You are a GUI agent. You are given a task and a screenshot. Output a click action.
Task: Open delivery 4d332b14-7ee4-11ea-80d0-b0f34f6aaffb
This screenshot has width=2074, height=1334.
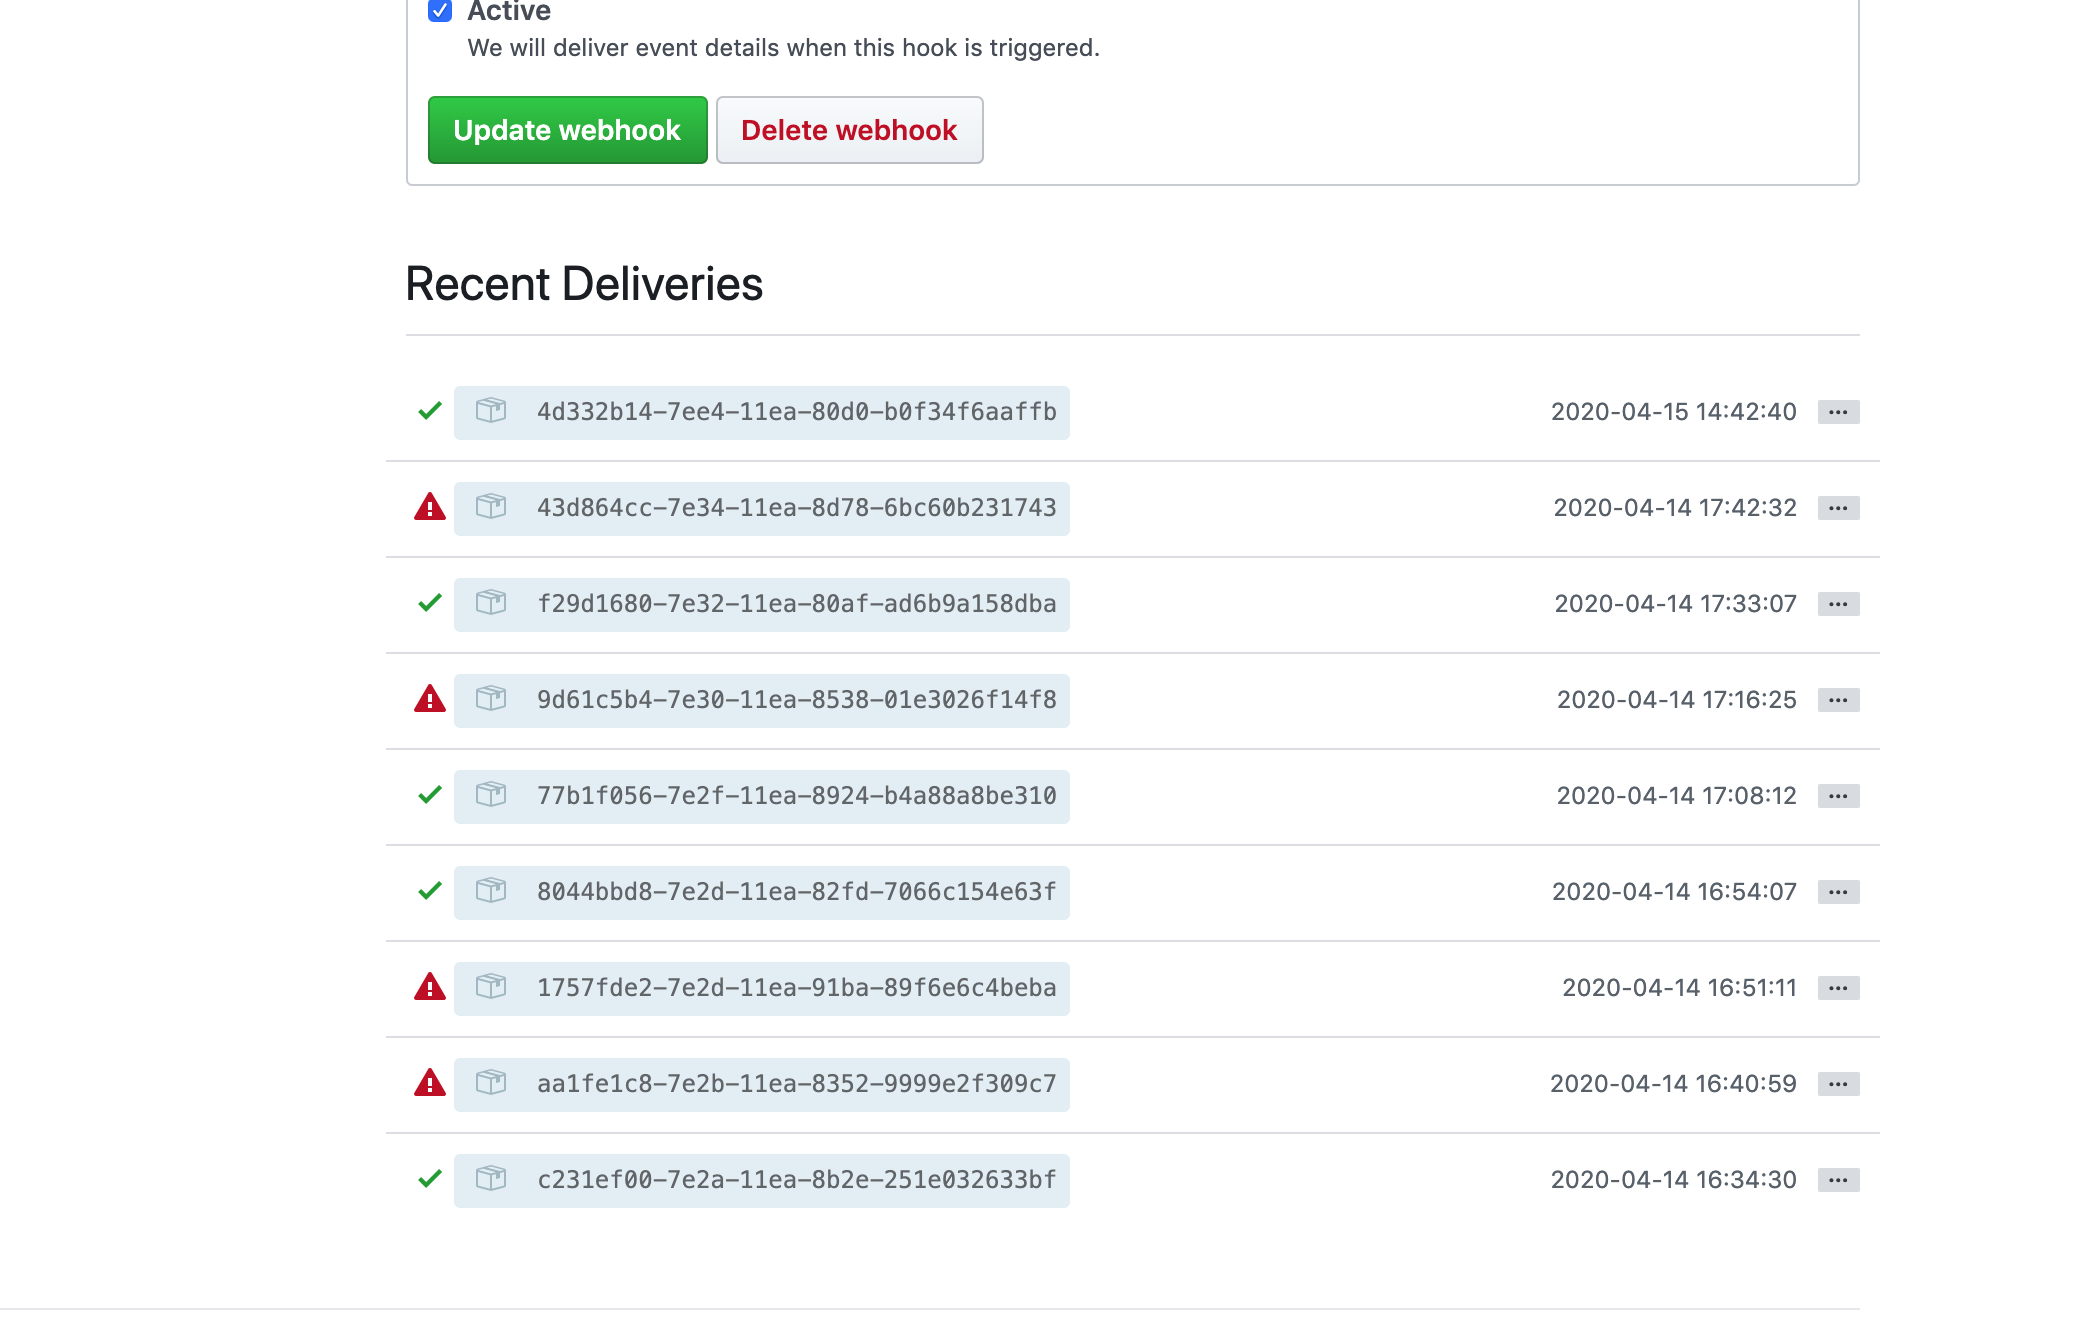(796, 412)
